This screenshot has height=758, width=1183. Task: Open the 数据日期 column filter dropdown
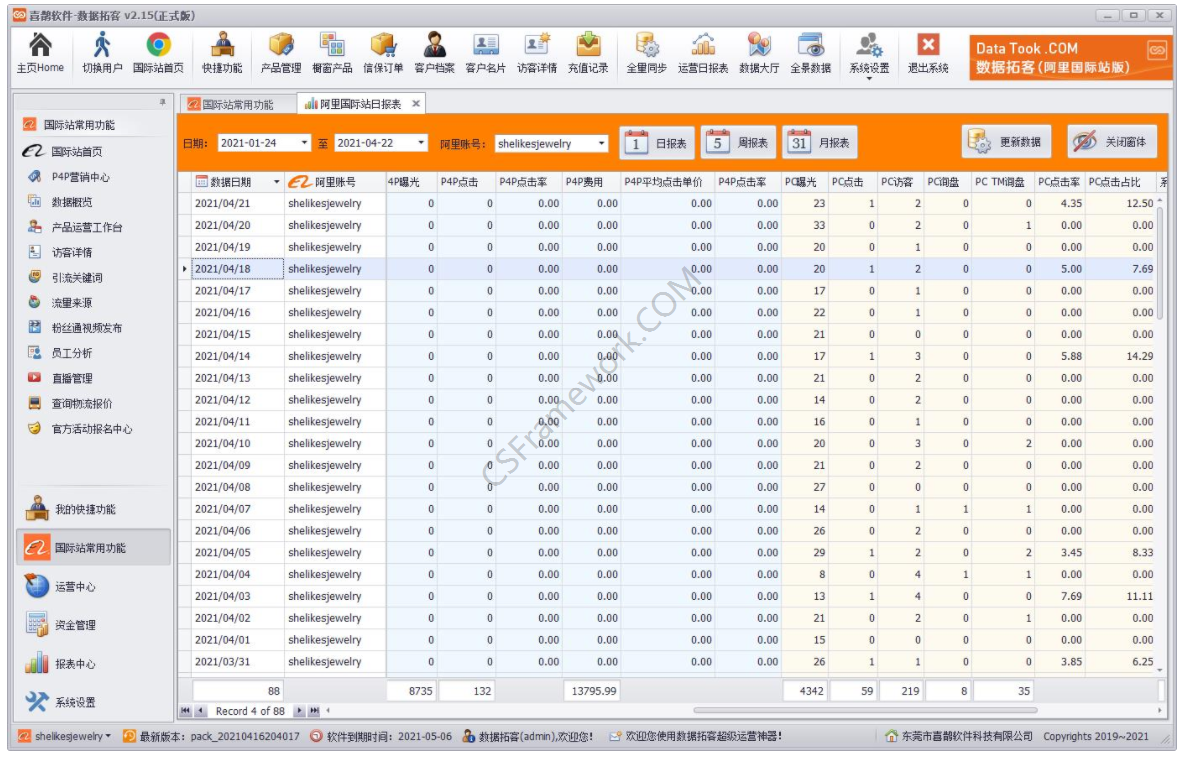(x=276, y=183)
